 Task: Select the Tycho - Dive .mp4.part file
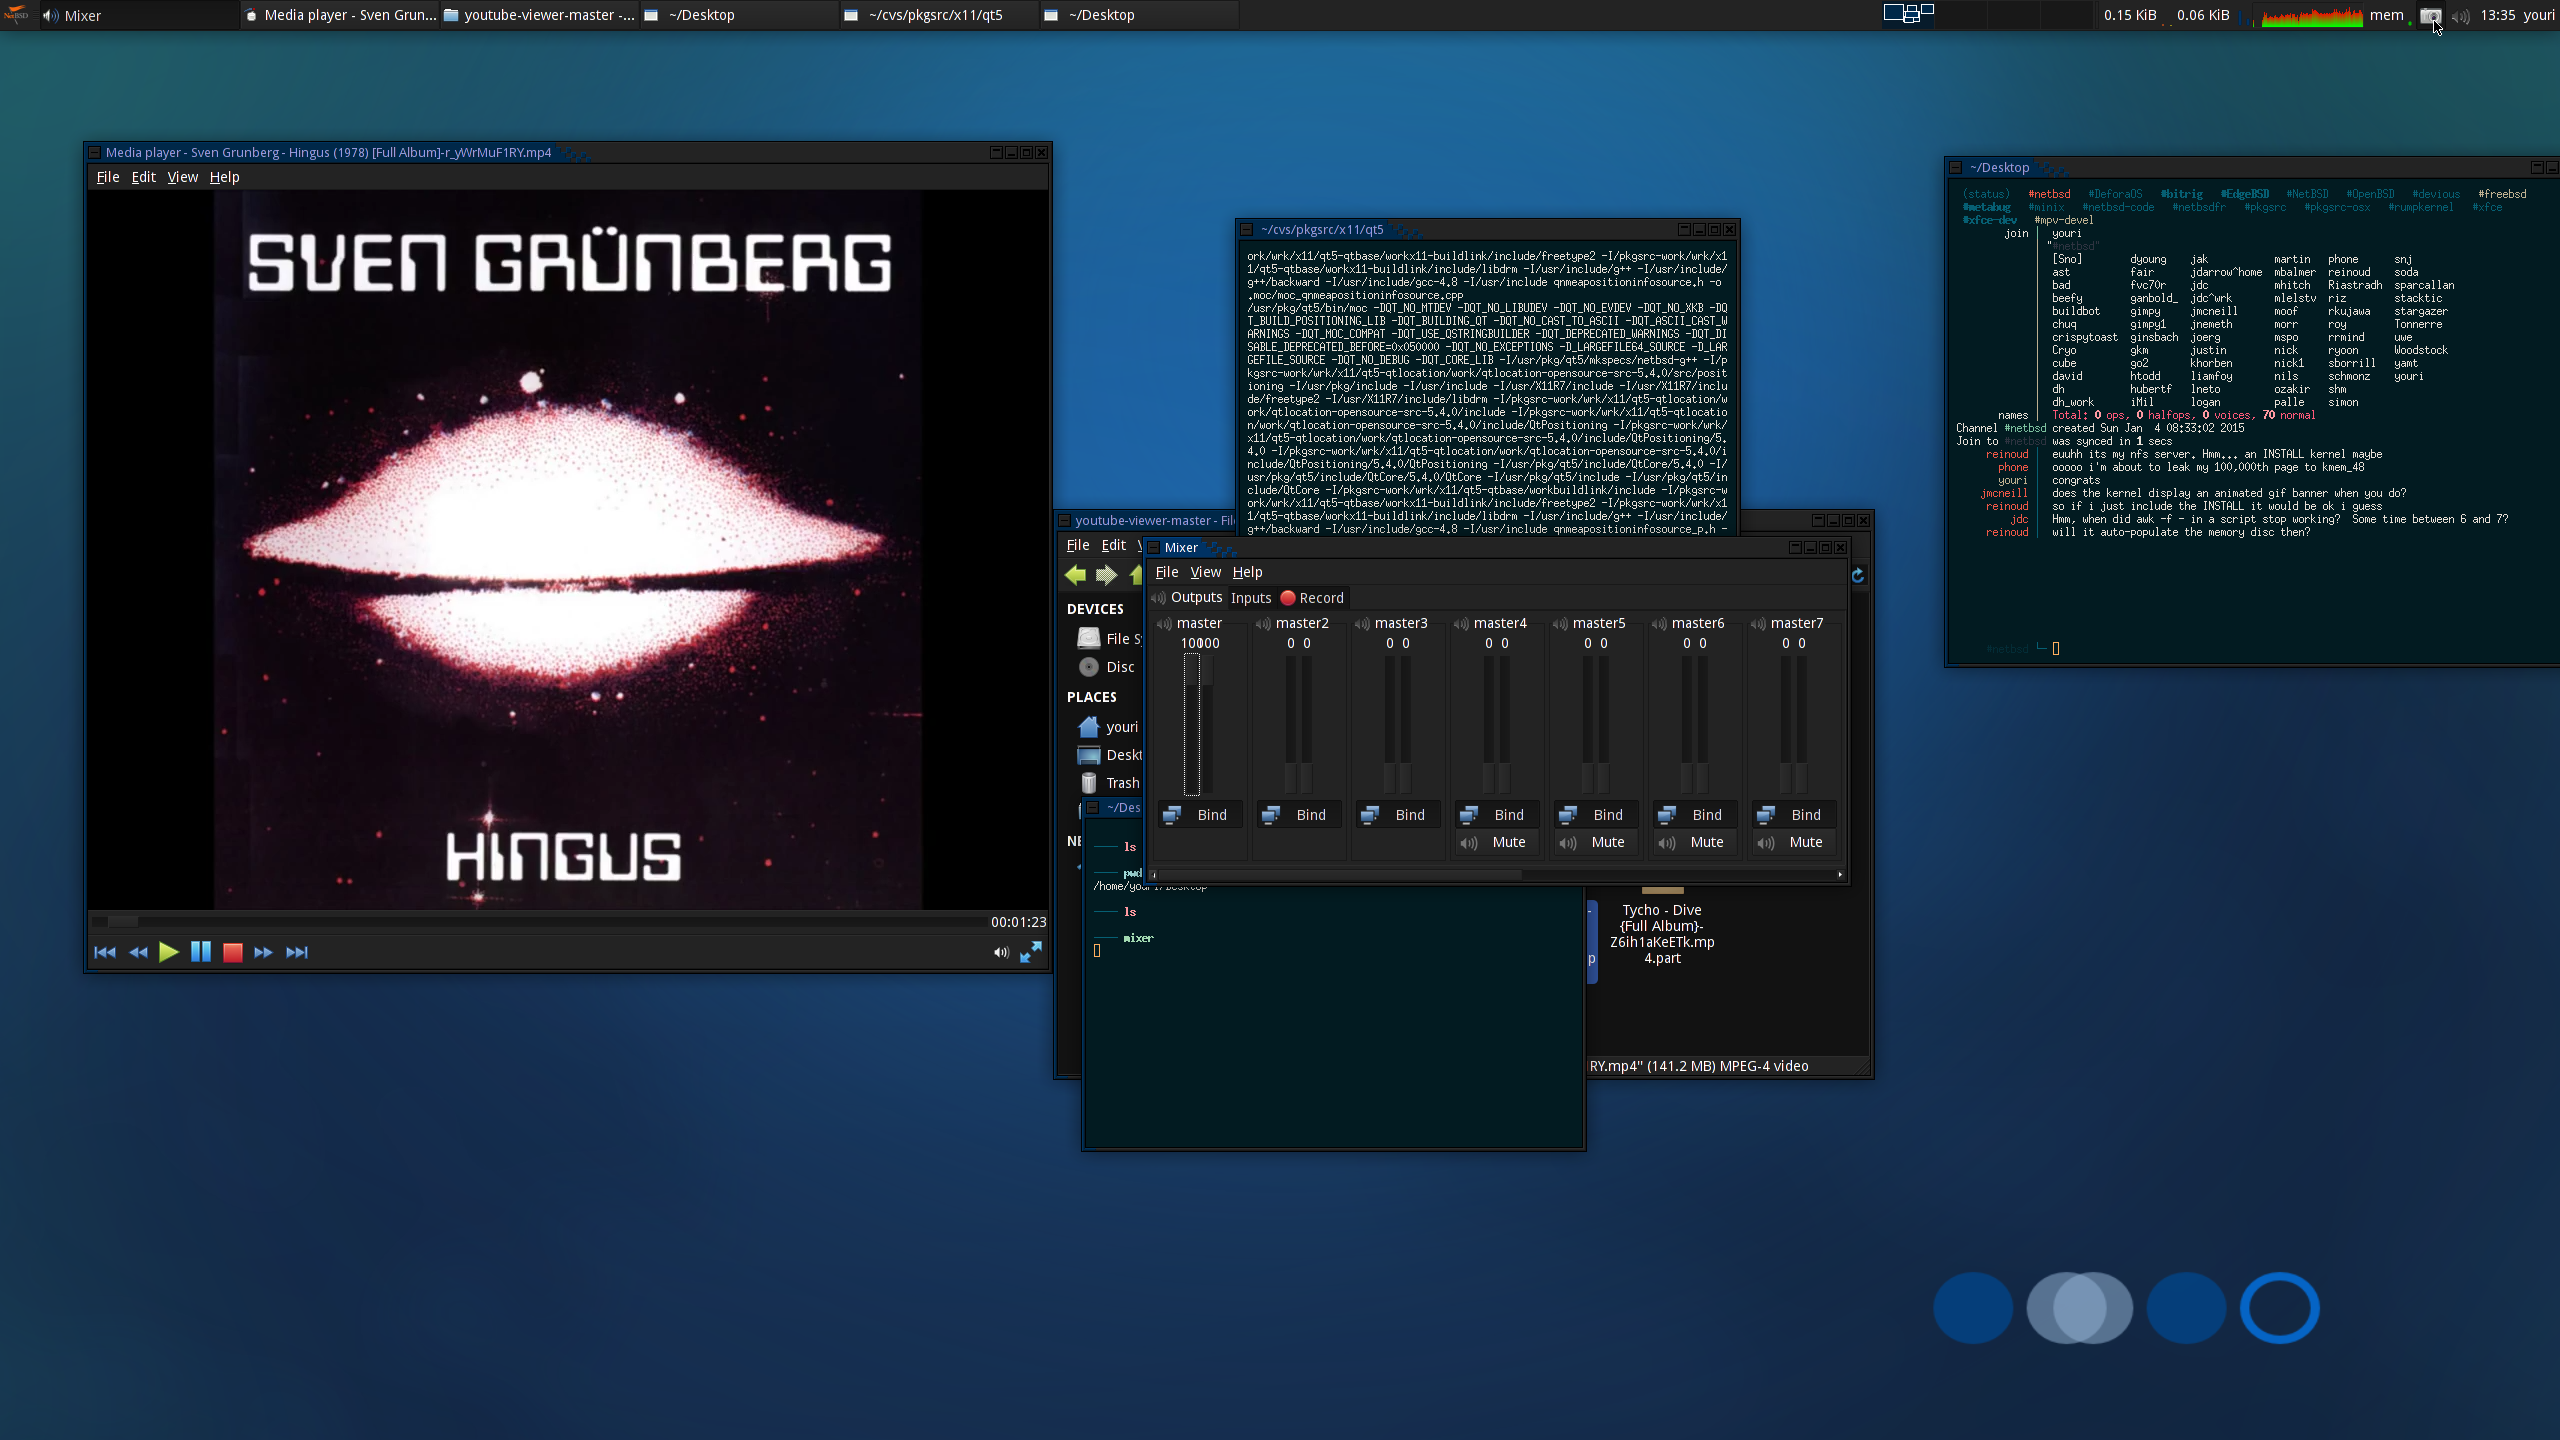click(1662, 934)
